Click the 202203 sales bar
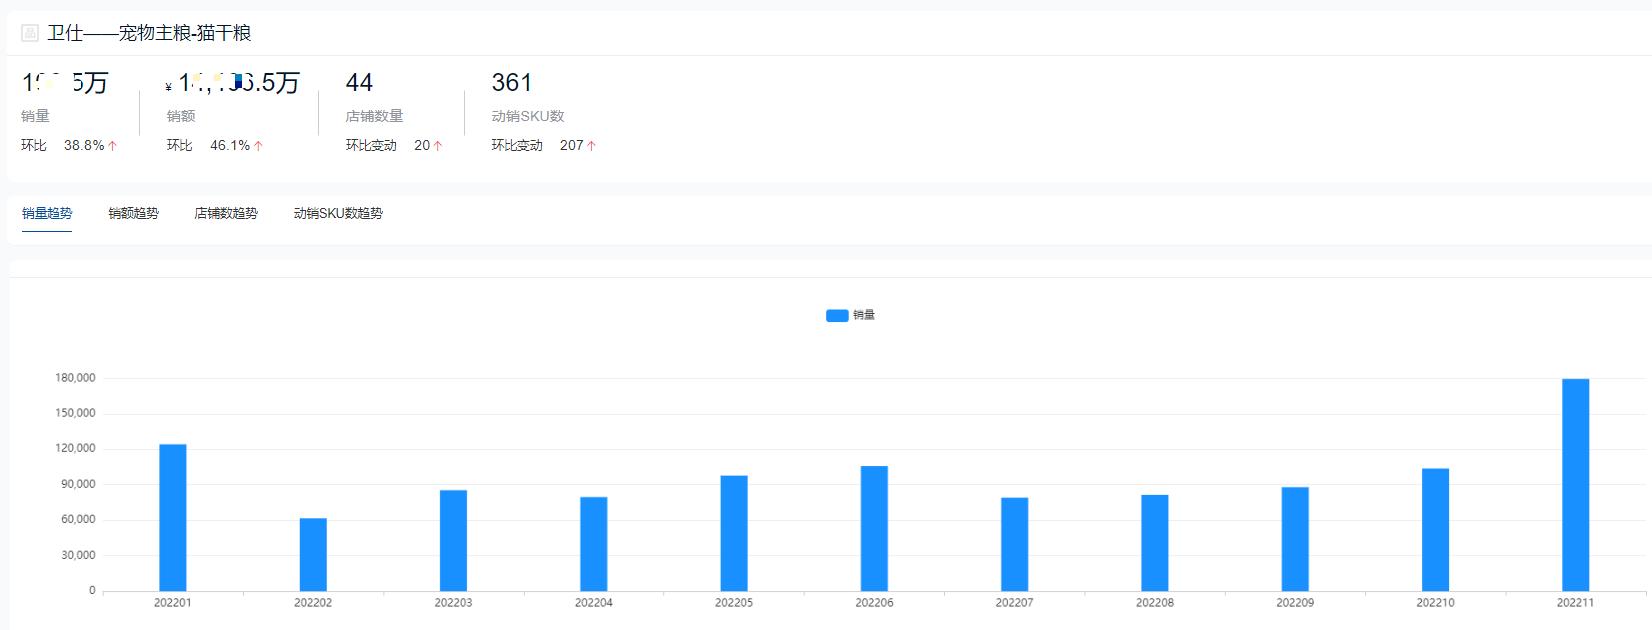The width and height of the screenshot is (1652, 630). [x=453, y=540]
